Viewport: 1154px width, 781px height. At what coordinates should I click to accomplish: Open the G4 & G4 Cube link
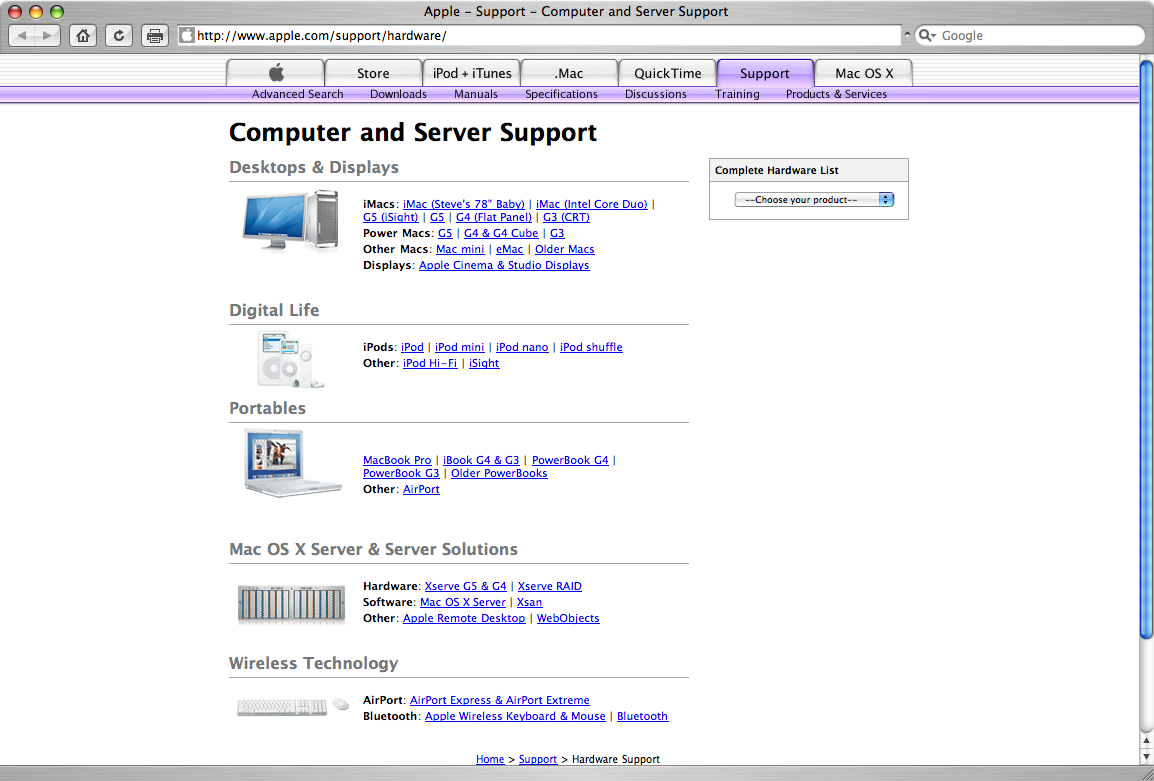coord(500,233)
